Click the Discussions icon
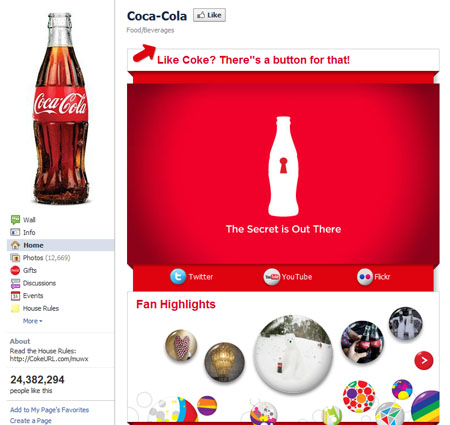 15,283
